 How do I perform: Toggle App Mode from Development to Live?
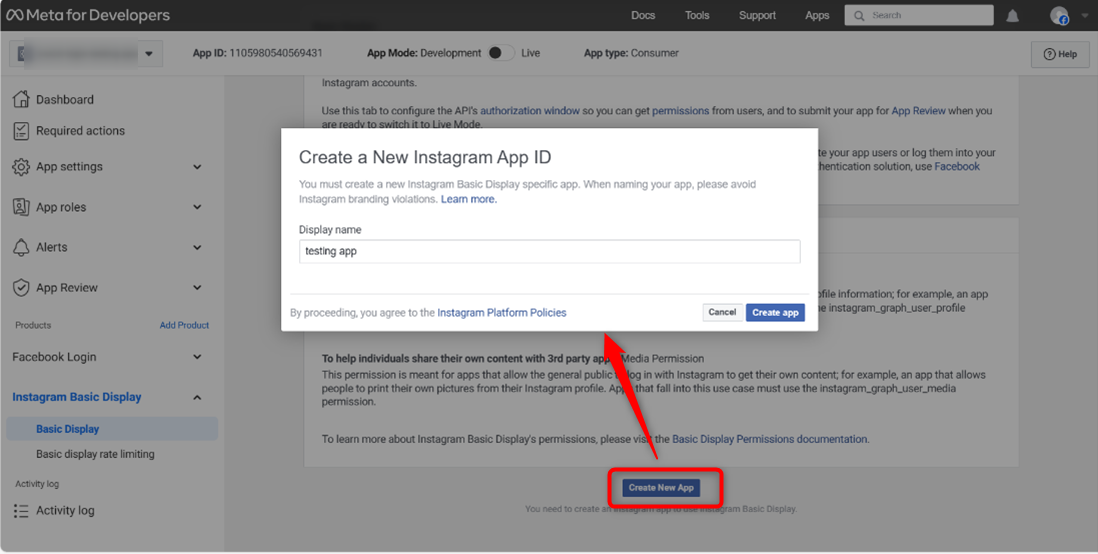pos(501,53)
